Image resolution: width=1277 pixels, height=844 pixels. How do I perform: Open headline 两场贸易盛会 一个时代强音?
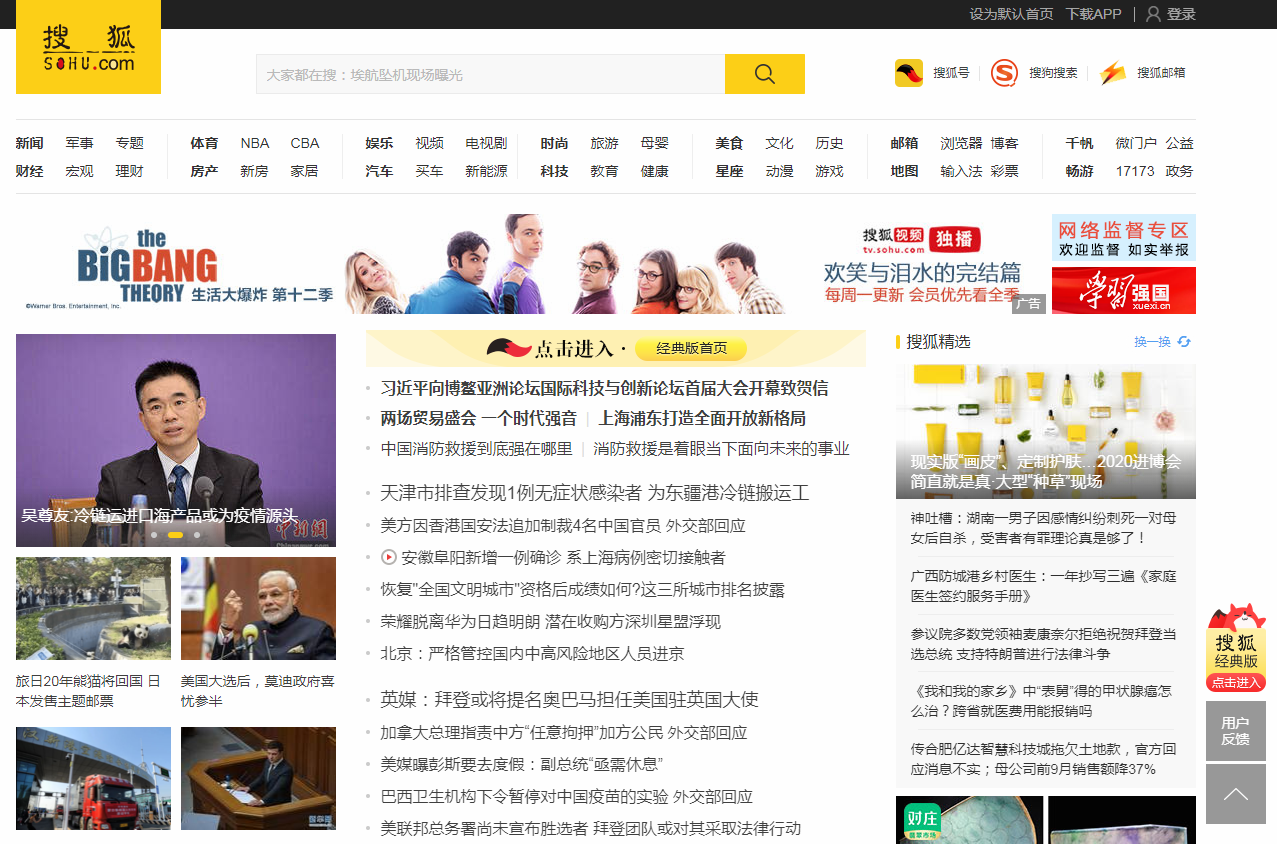479,418
